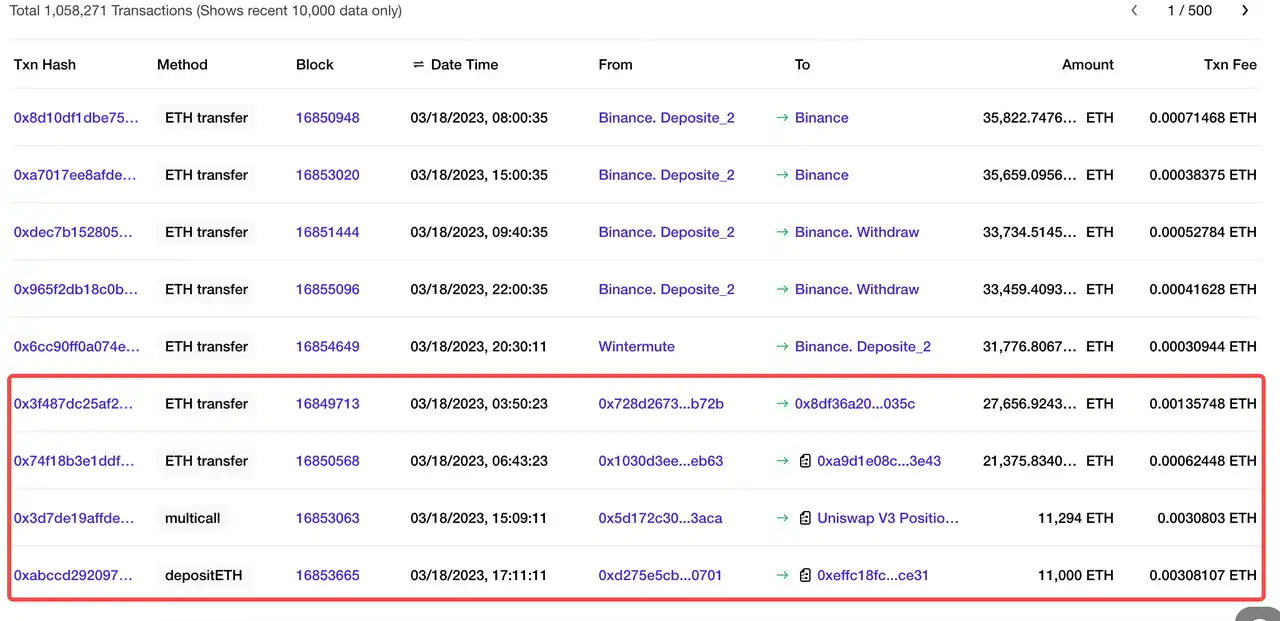Open Binance. Withdraw in the 22:00:35 row
This screenshot has height=621, width=1280.
point(857,289)
